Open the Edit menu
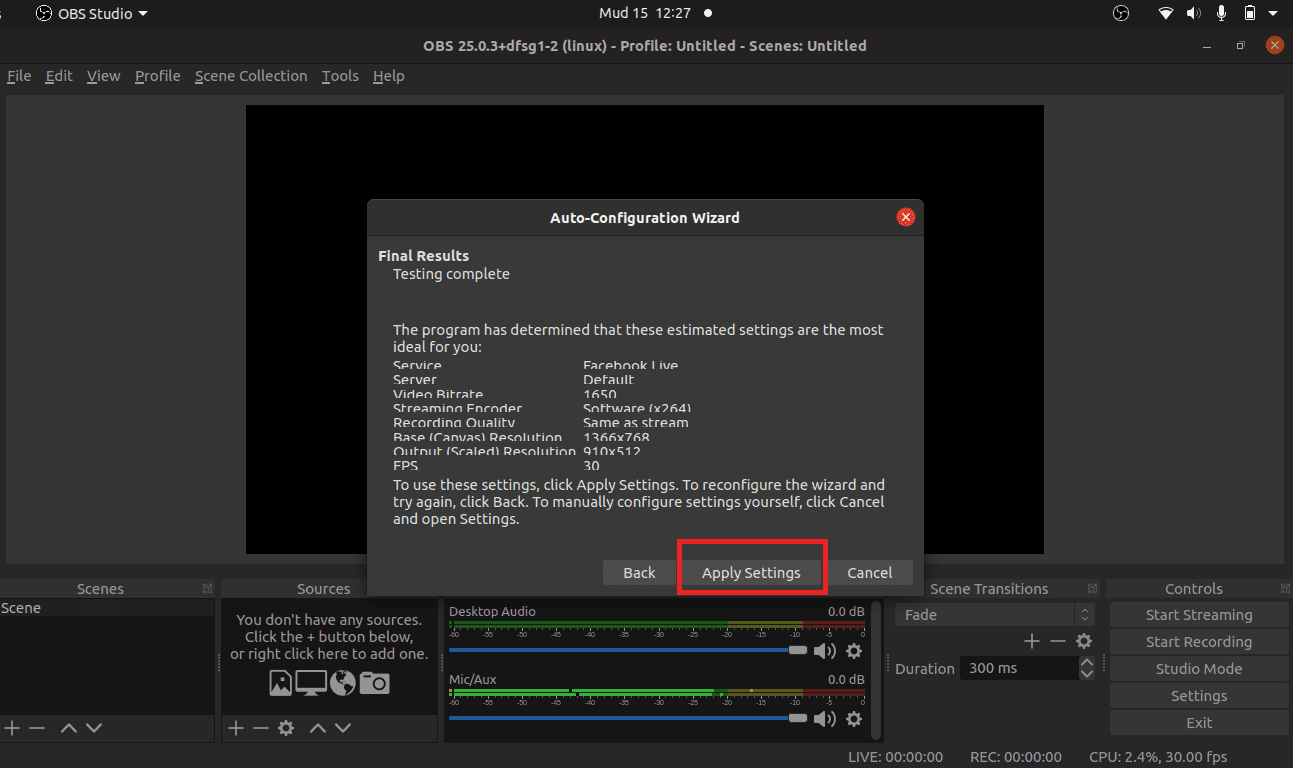 [x=59, y=76]
